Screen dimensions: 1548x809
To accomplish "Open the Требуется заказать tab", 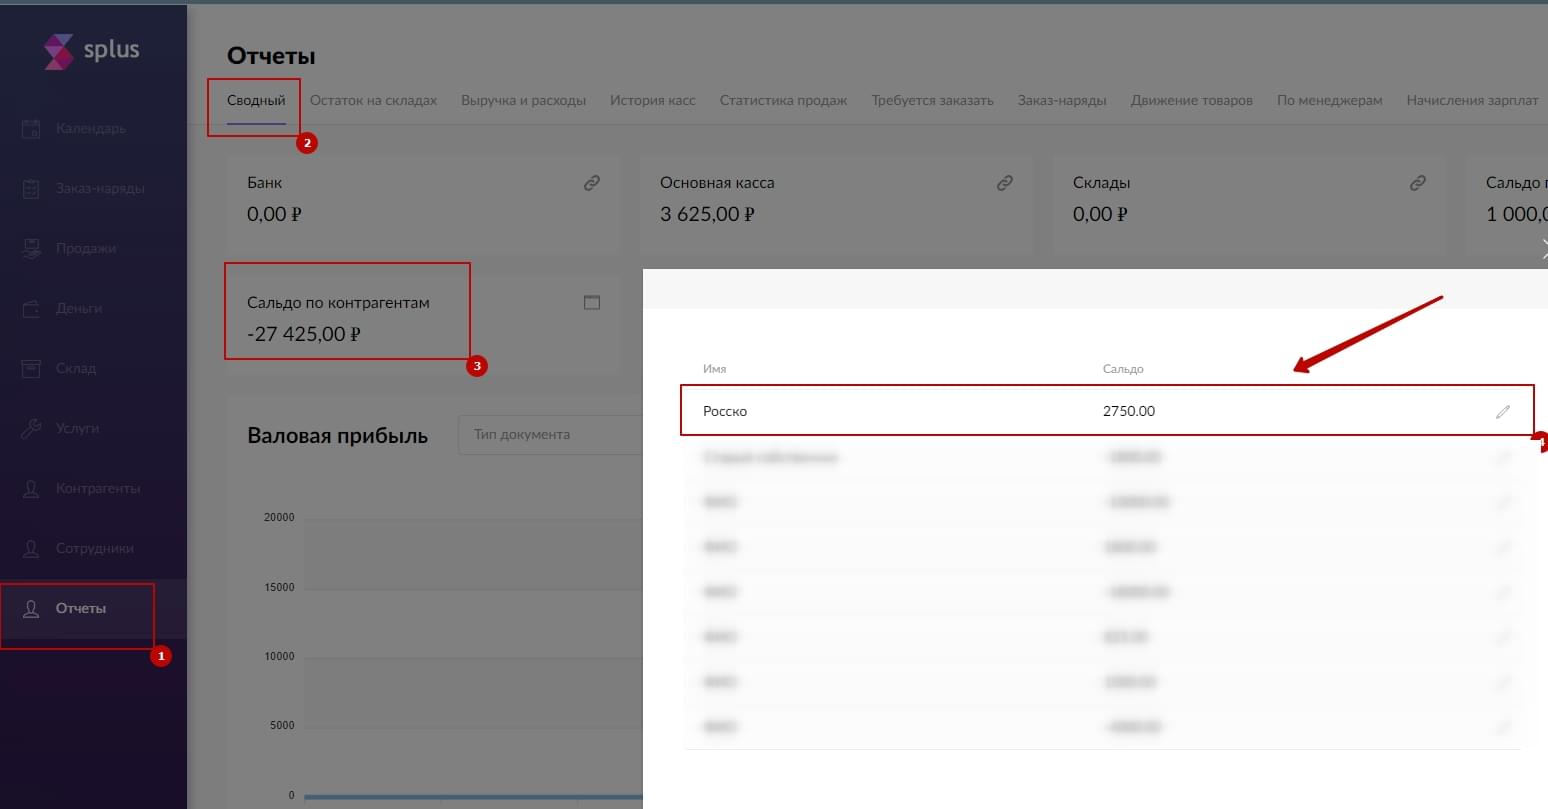I will point(932,100).
